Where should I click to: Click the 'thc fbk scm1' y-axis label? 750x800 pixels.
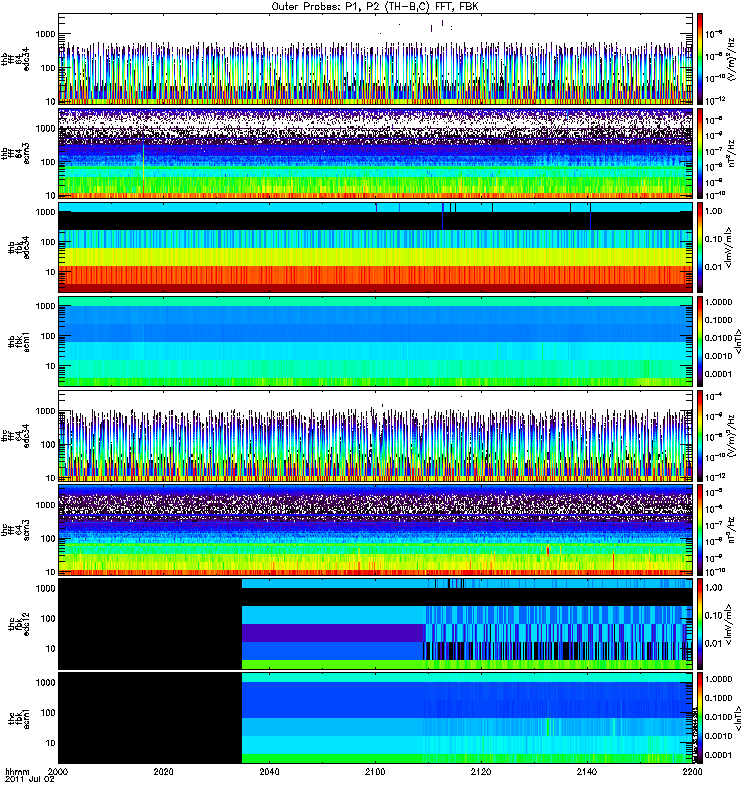[19, 718]
